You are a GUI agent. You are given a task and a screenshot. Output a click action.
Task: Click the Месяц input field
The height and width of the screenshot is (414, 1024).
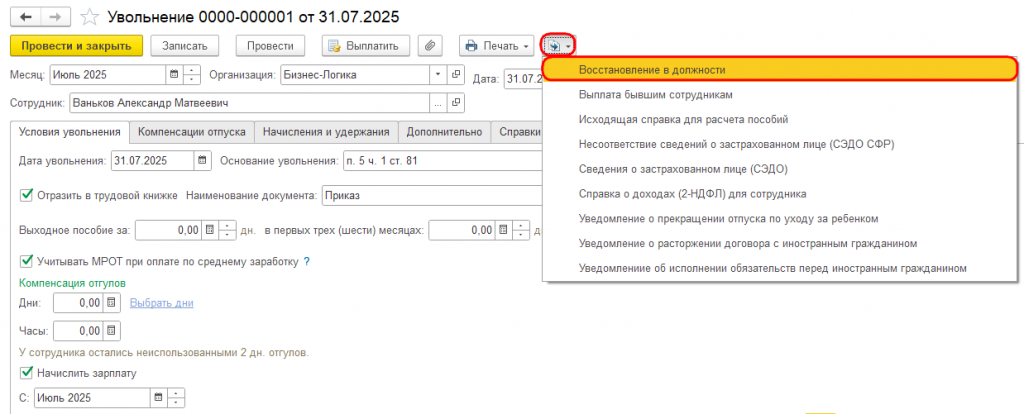pos(108,74)
